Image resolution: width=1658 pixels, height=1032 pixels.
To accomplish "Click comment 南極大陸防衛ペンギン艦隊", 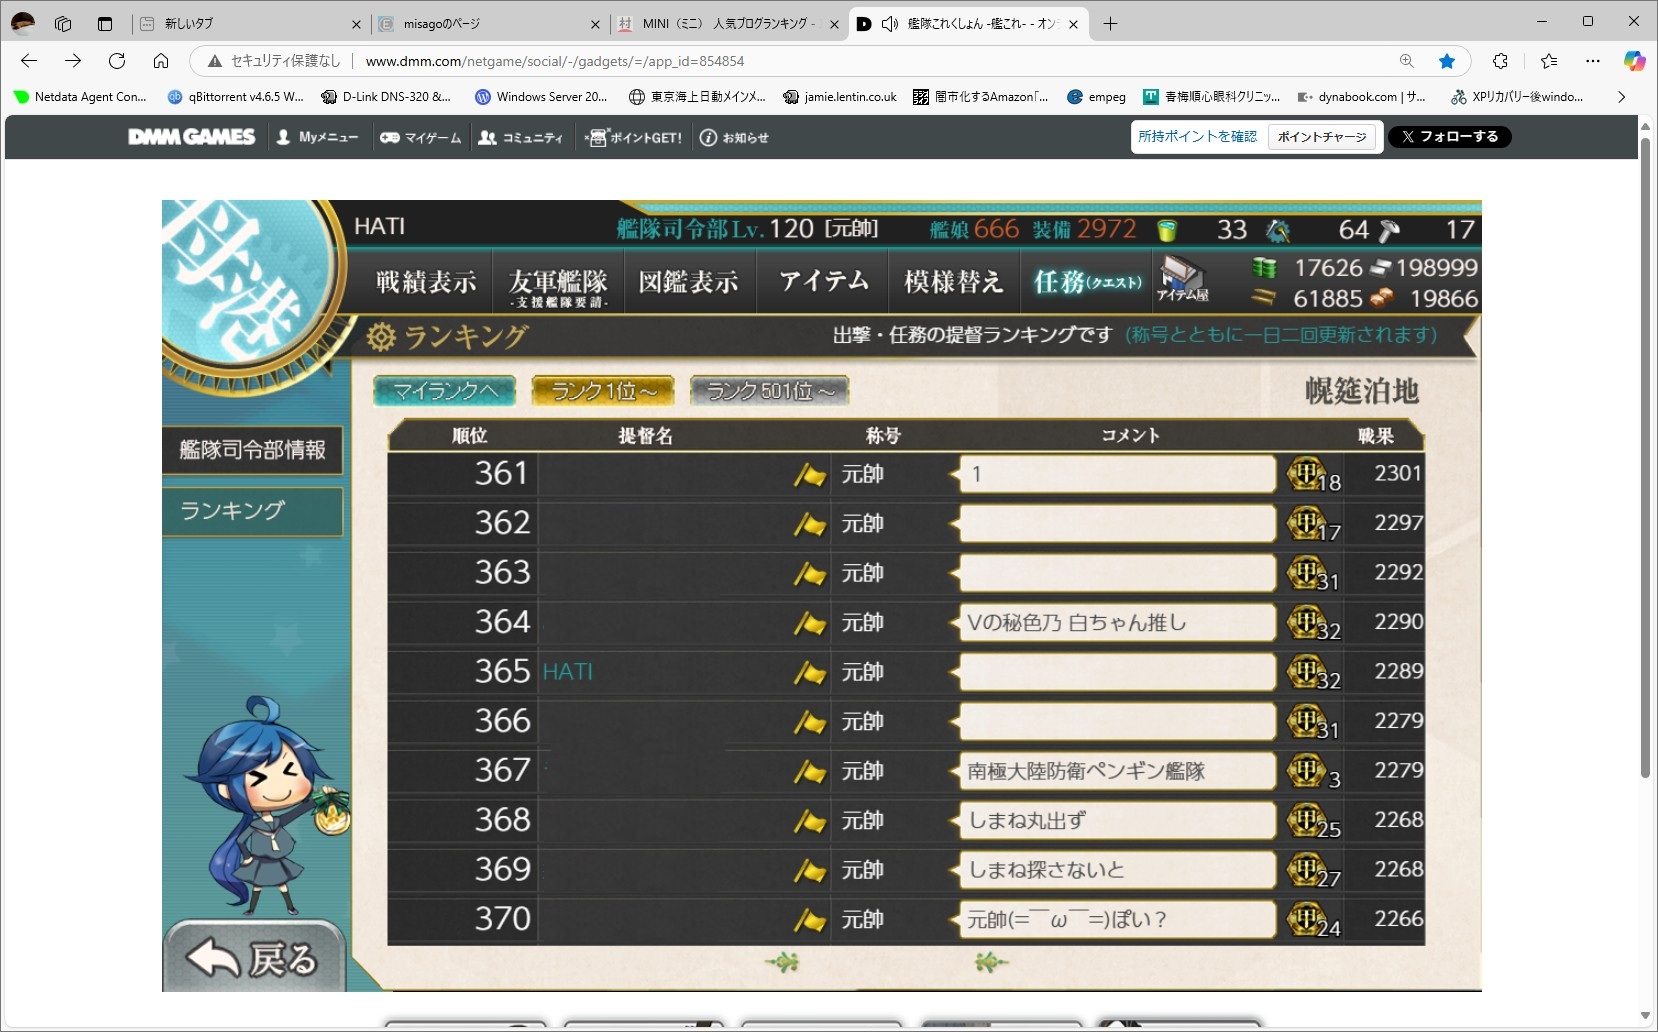I will click(1118, 771).
